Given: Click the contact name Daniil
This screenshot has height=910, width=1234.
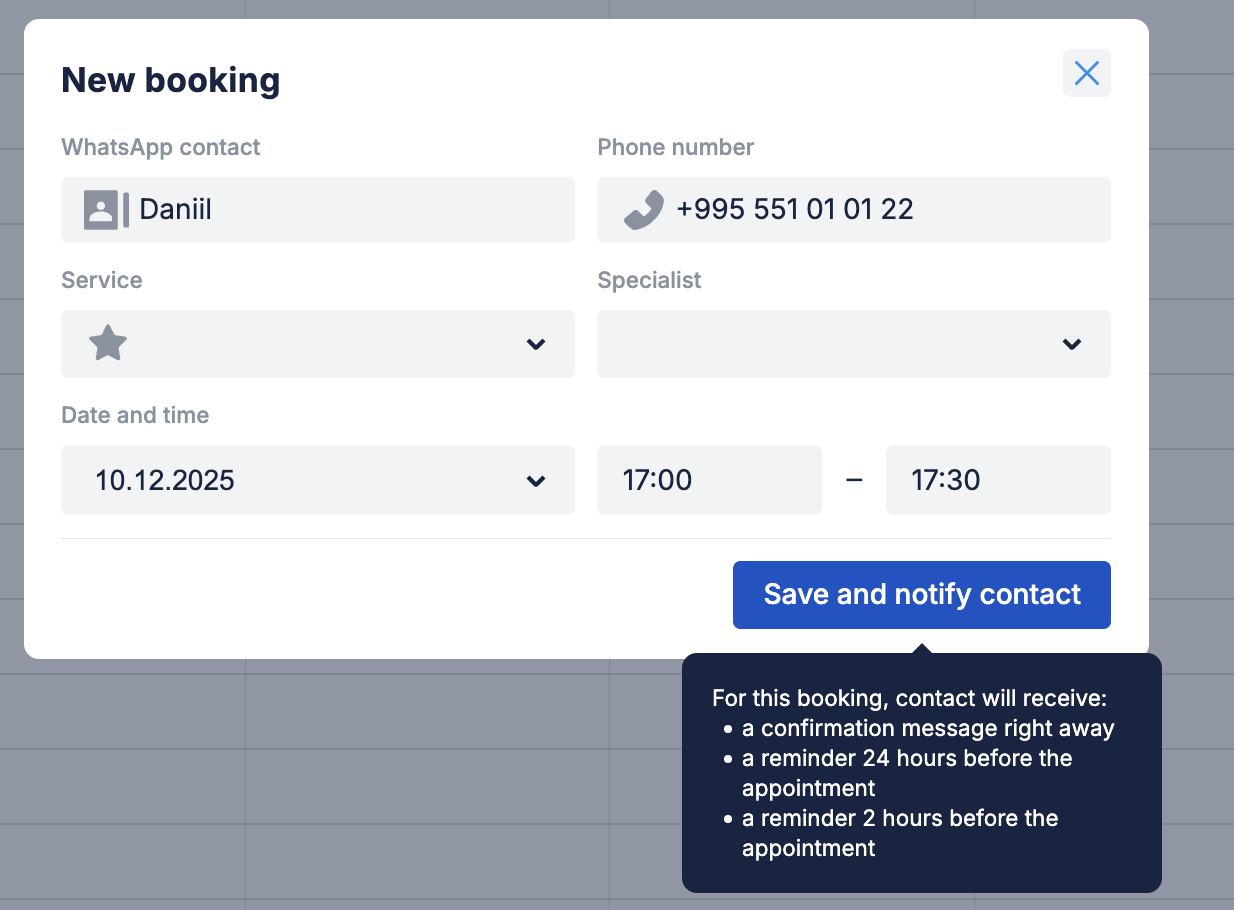Looking at the screenshot, I should coord(175,210).
